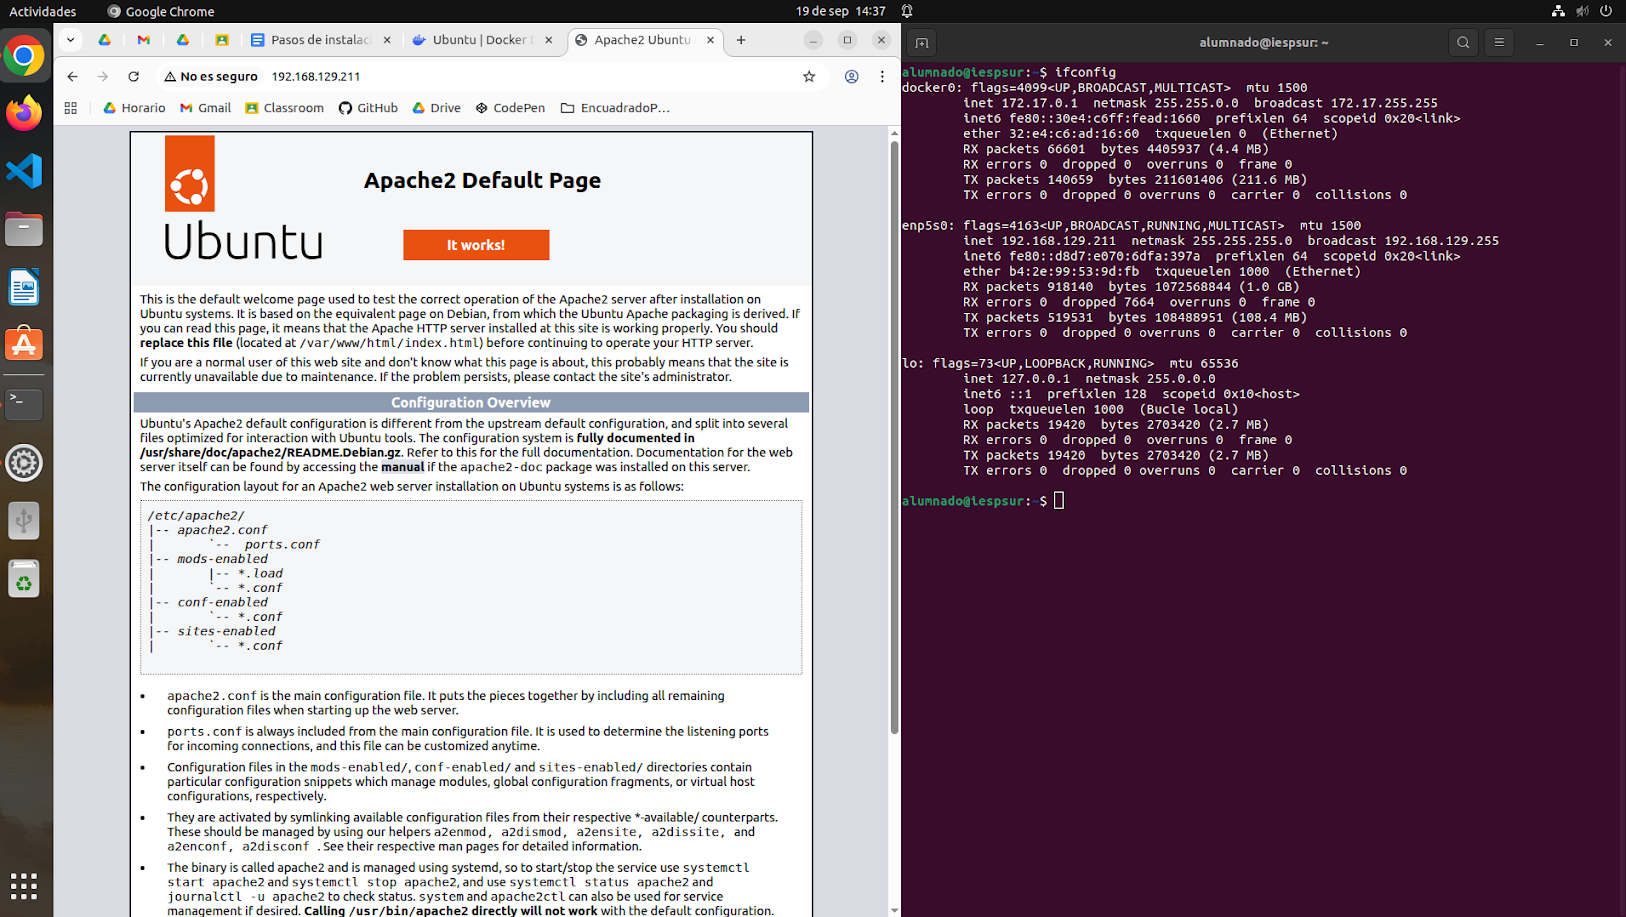The image size is (1626, 917).
Task: Show applications grid in dock
Action: click(24, 886)
